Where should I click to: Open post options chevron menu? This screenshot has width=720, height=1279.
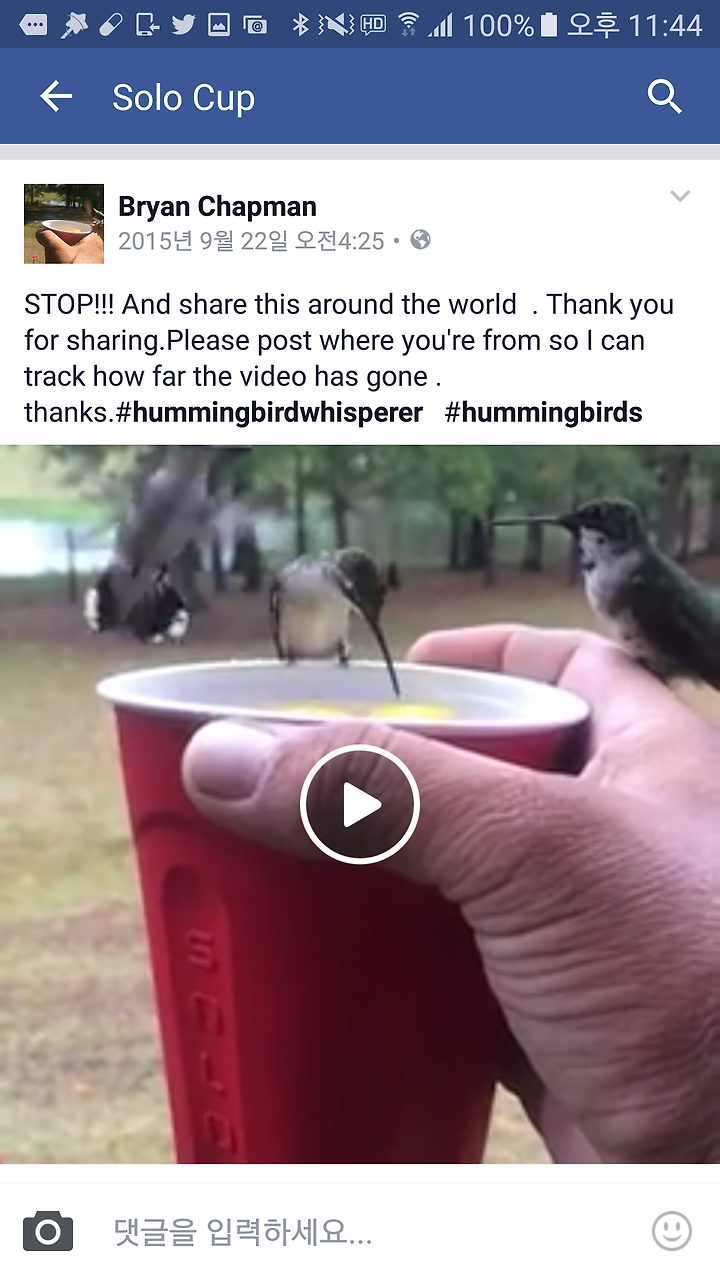[x=680, y=196]
